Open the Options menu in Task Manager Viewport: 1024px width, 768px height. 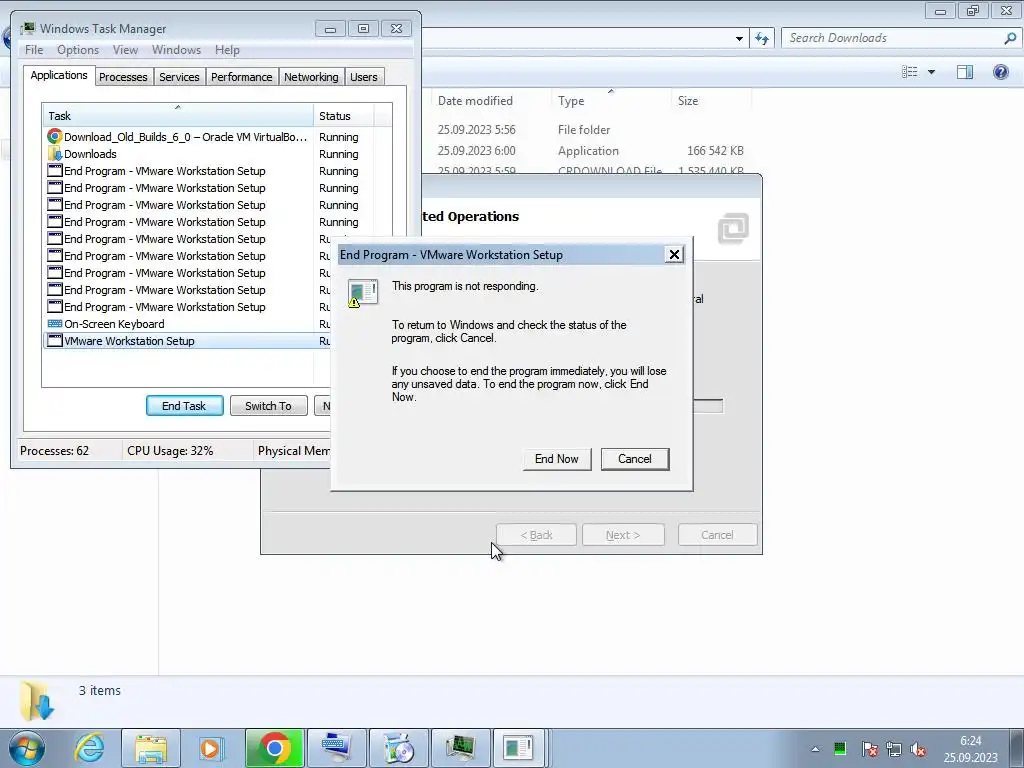coord(78,50)
